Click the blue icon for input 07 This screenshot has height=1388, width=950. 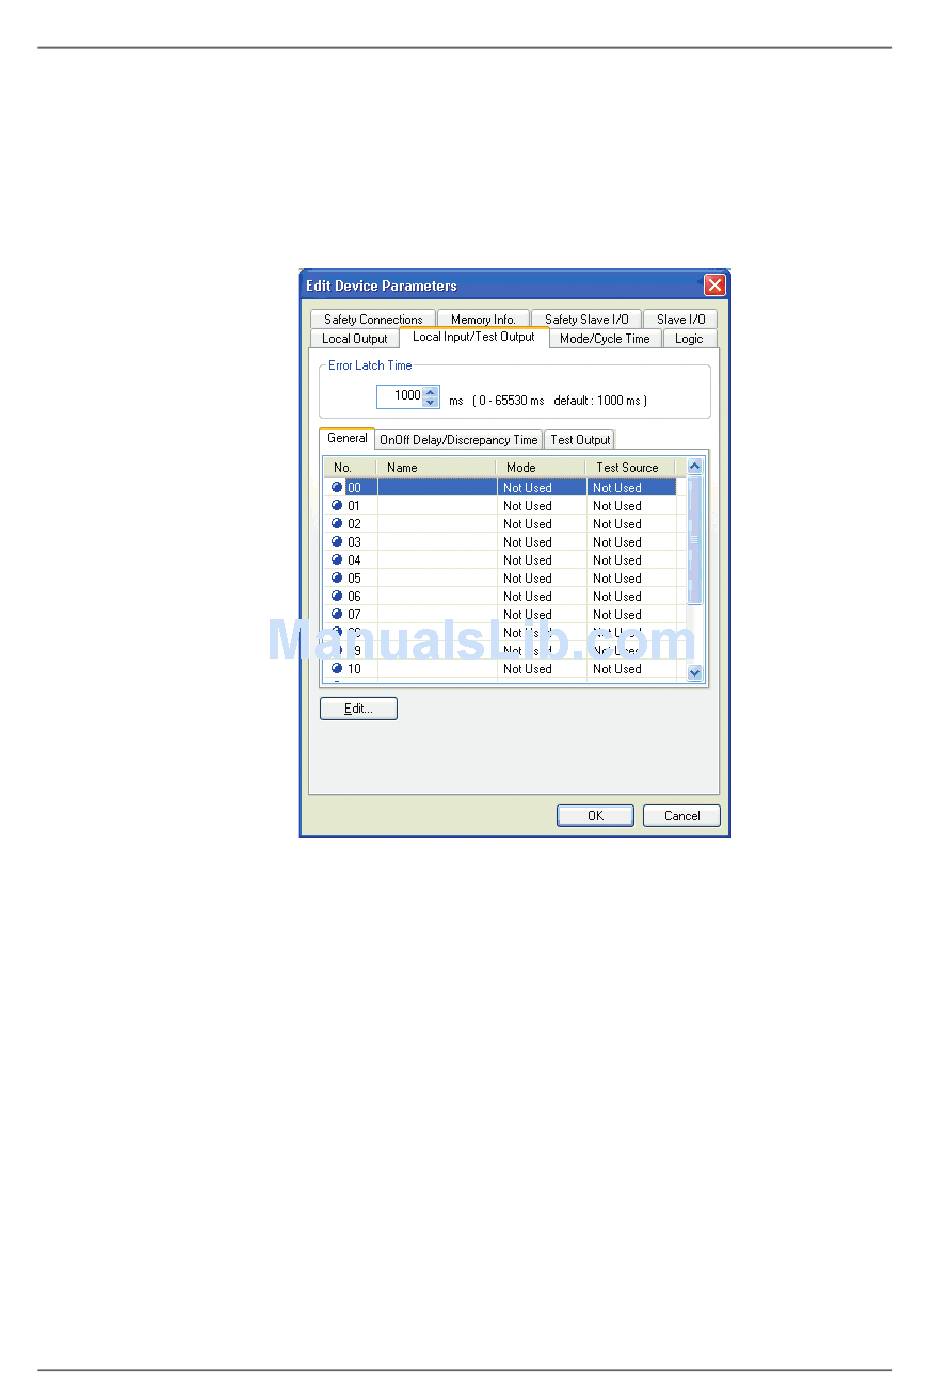(337, 614)
